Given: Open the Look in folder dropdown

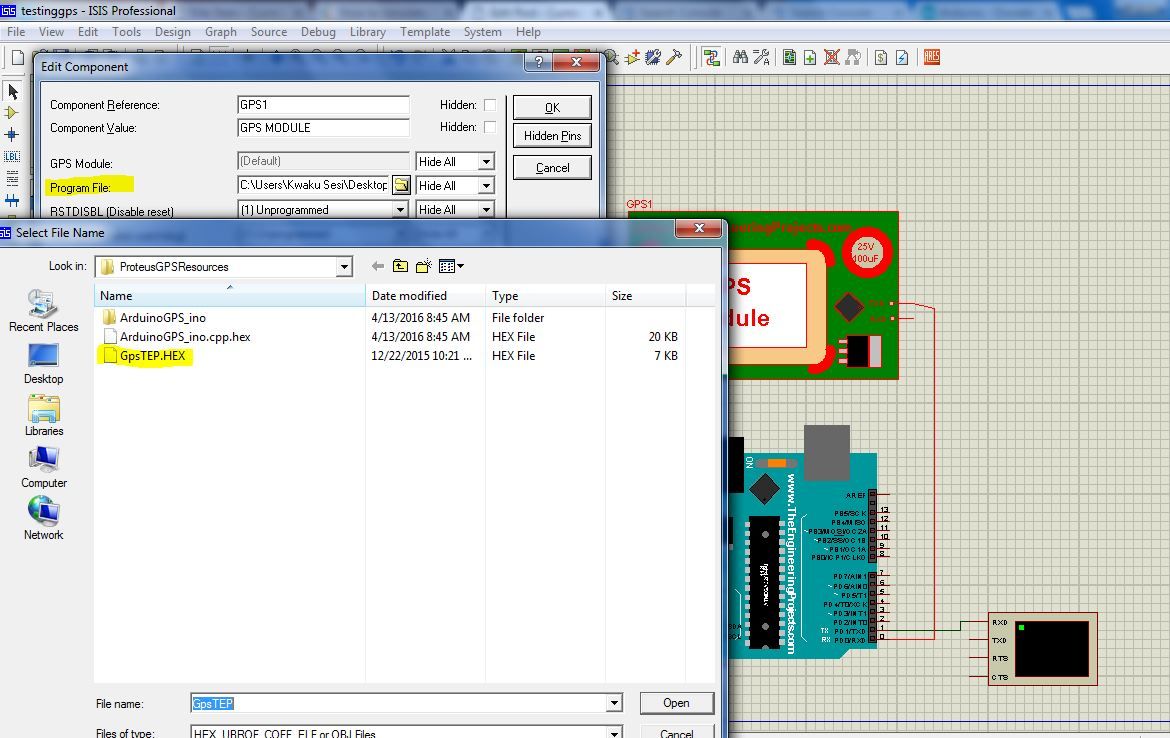Looking at the screenshot, I should click(x=345, y=266).
